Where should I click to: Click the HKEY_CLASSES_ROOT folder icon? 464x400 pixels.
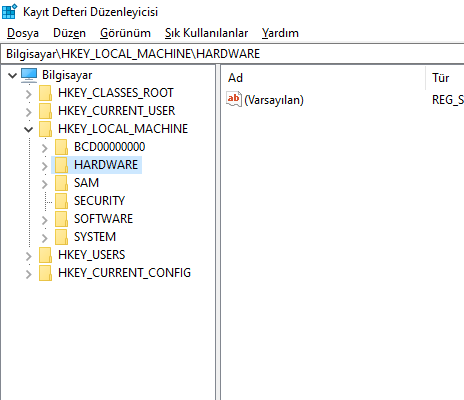pyautogui.click(x=45, y=93)
